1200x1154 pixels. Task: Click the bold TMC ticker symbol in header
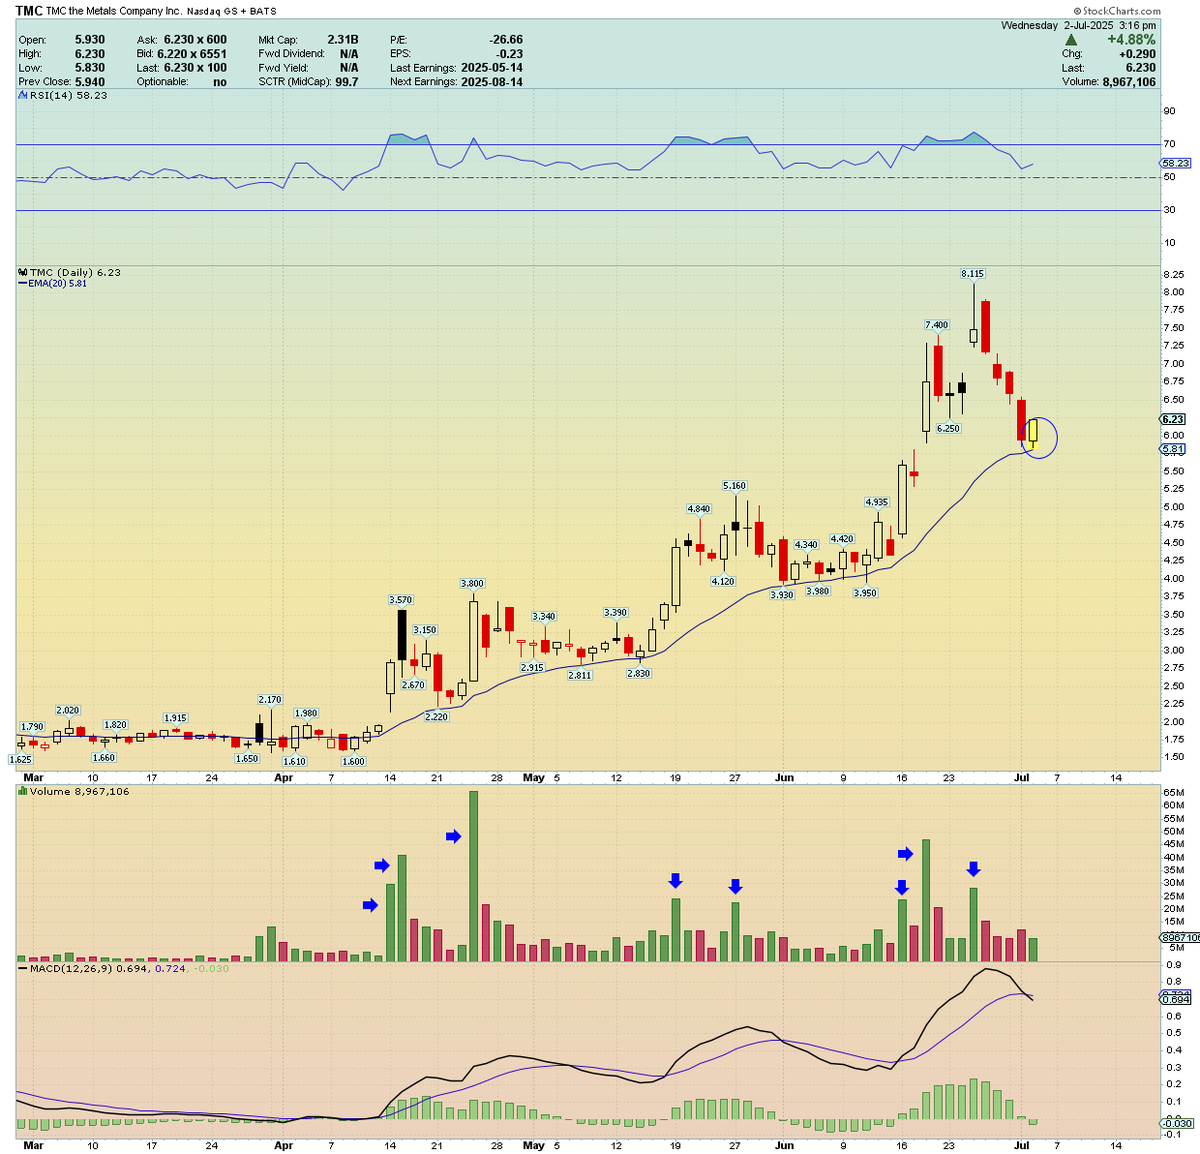pos(29,12)
